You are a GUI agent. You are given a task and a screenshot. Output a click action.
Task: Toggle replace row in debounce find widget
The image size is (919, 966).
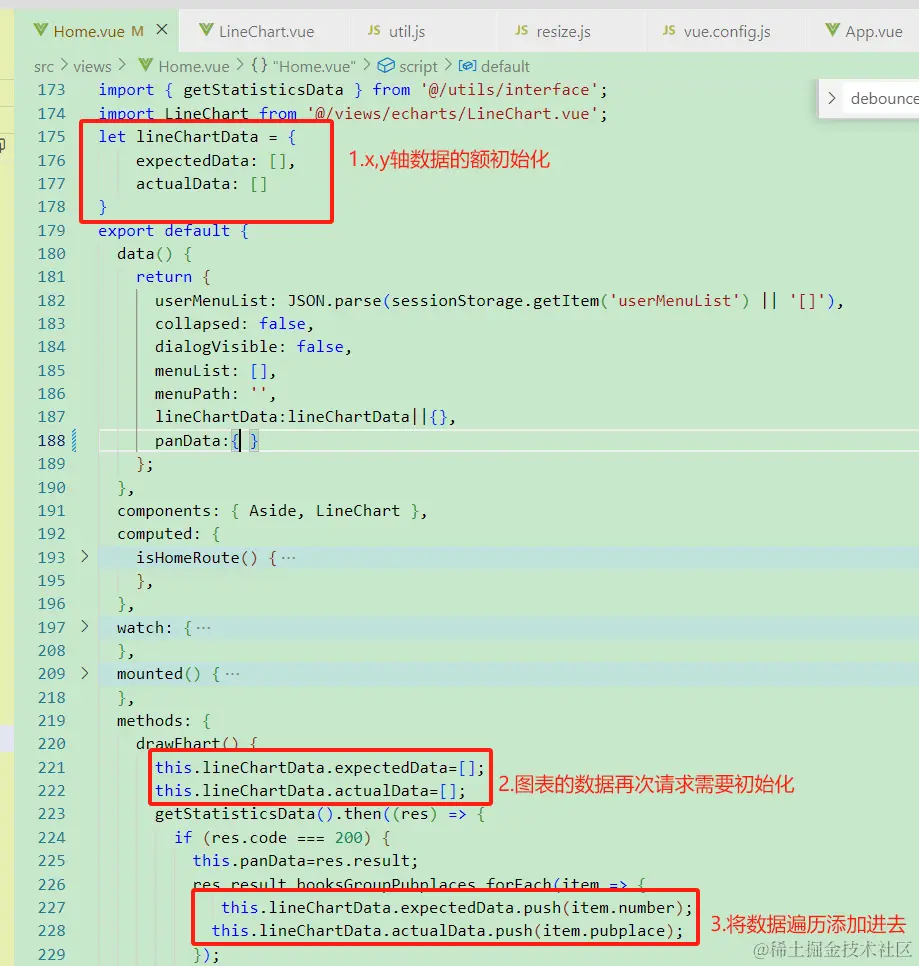pyautogui.click(x=832, y=98)
